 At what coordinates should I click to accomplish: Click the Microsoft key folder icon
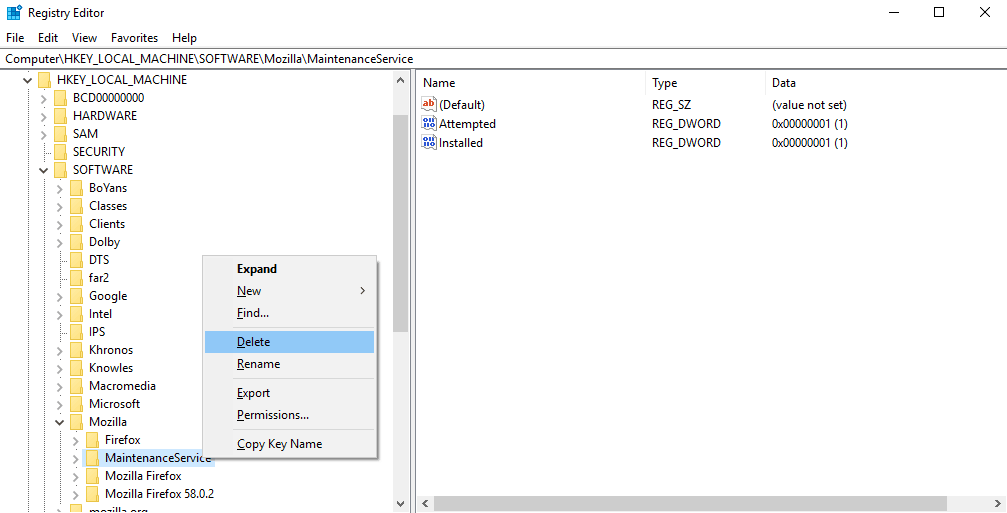[77, 404]
